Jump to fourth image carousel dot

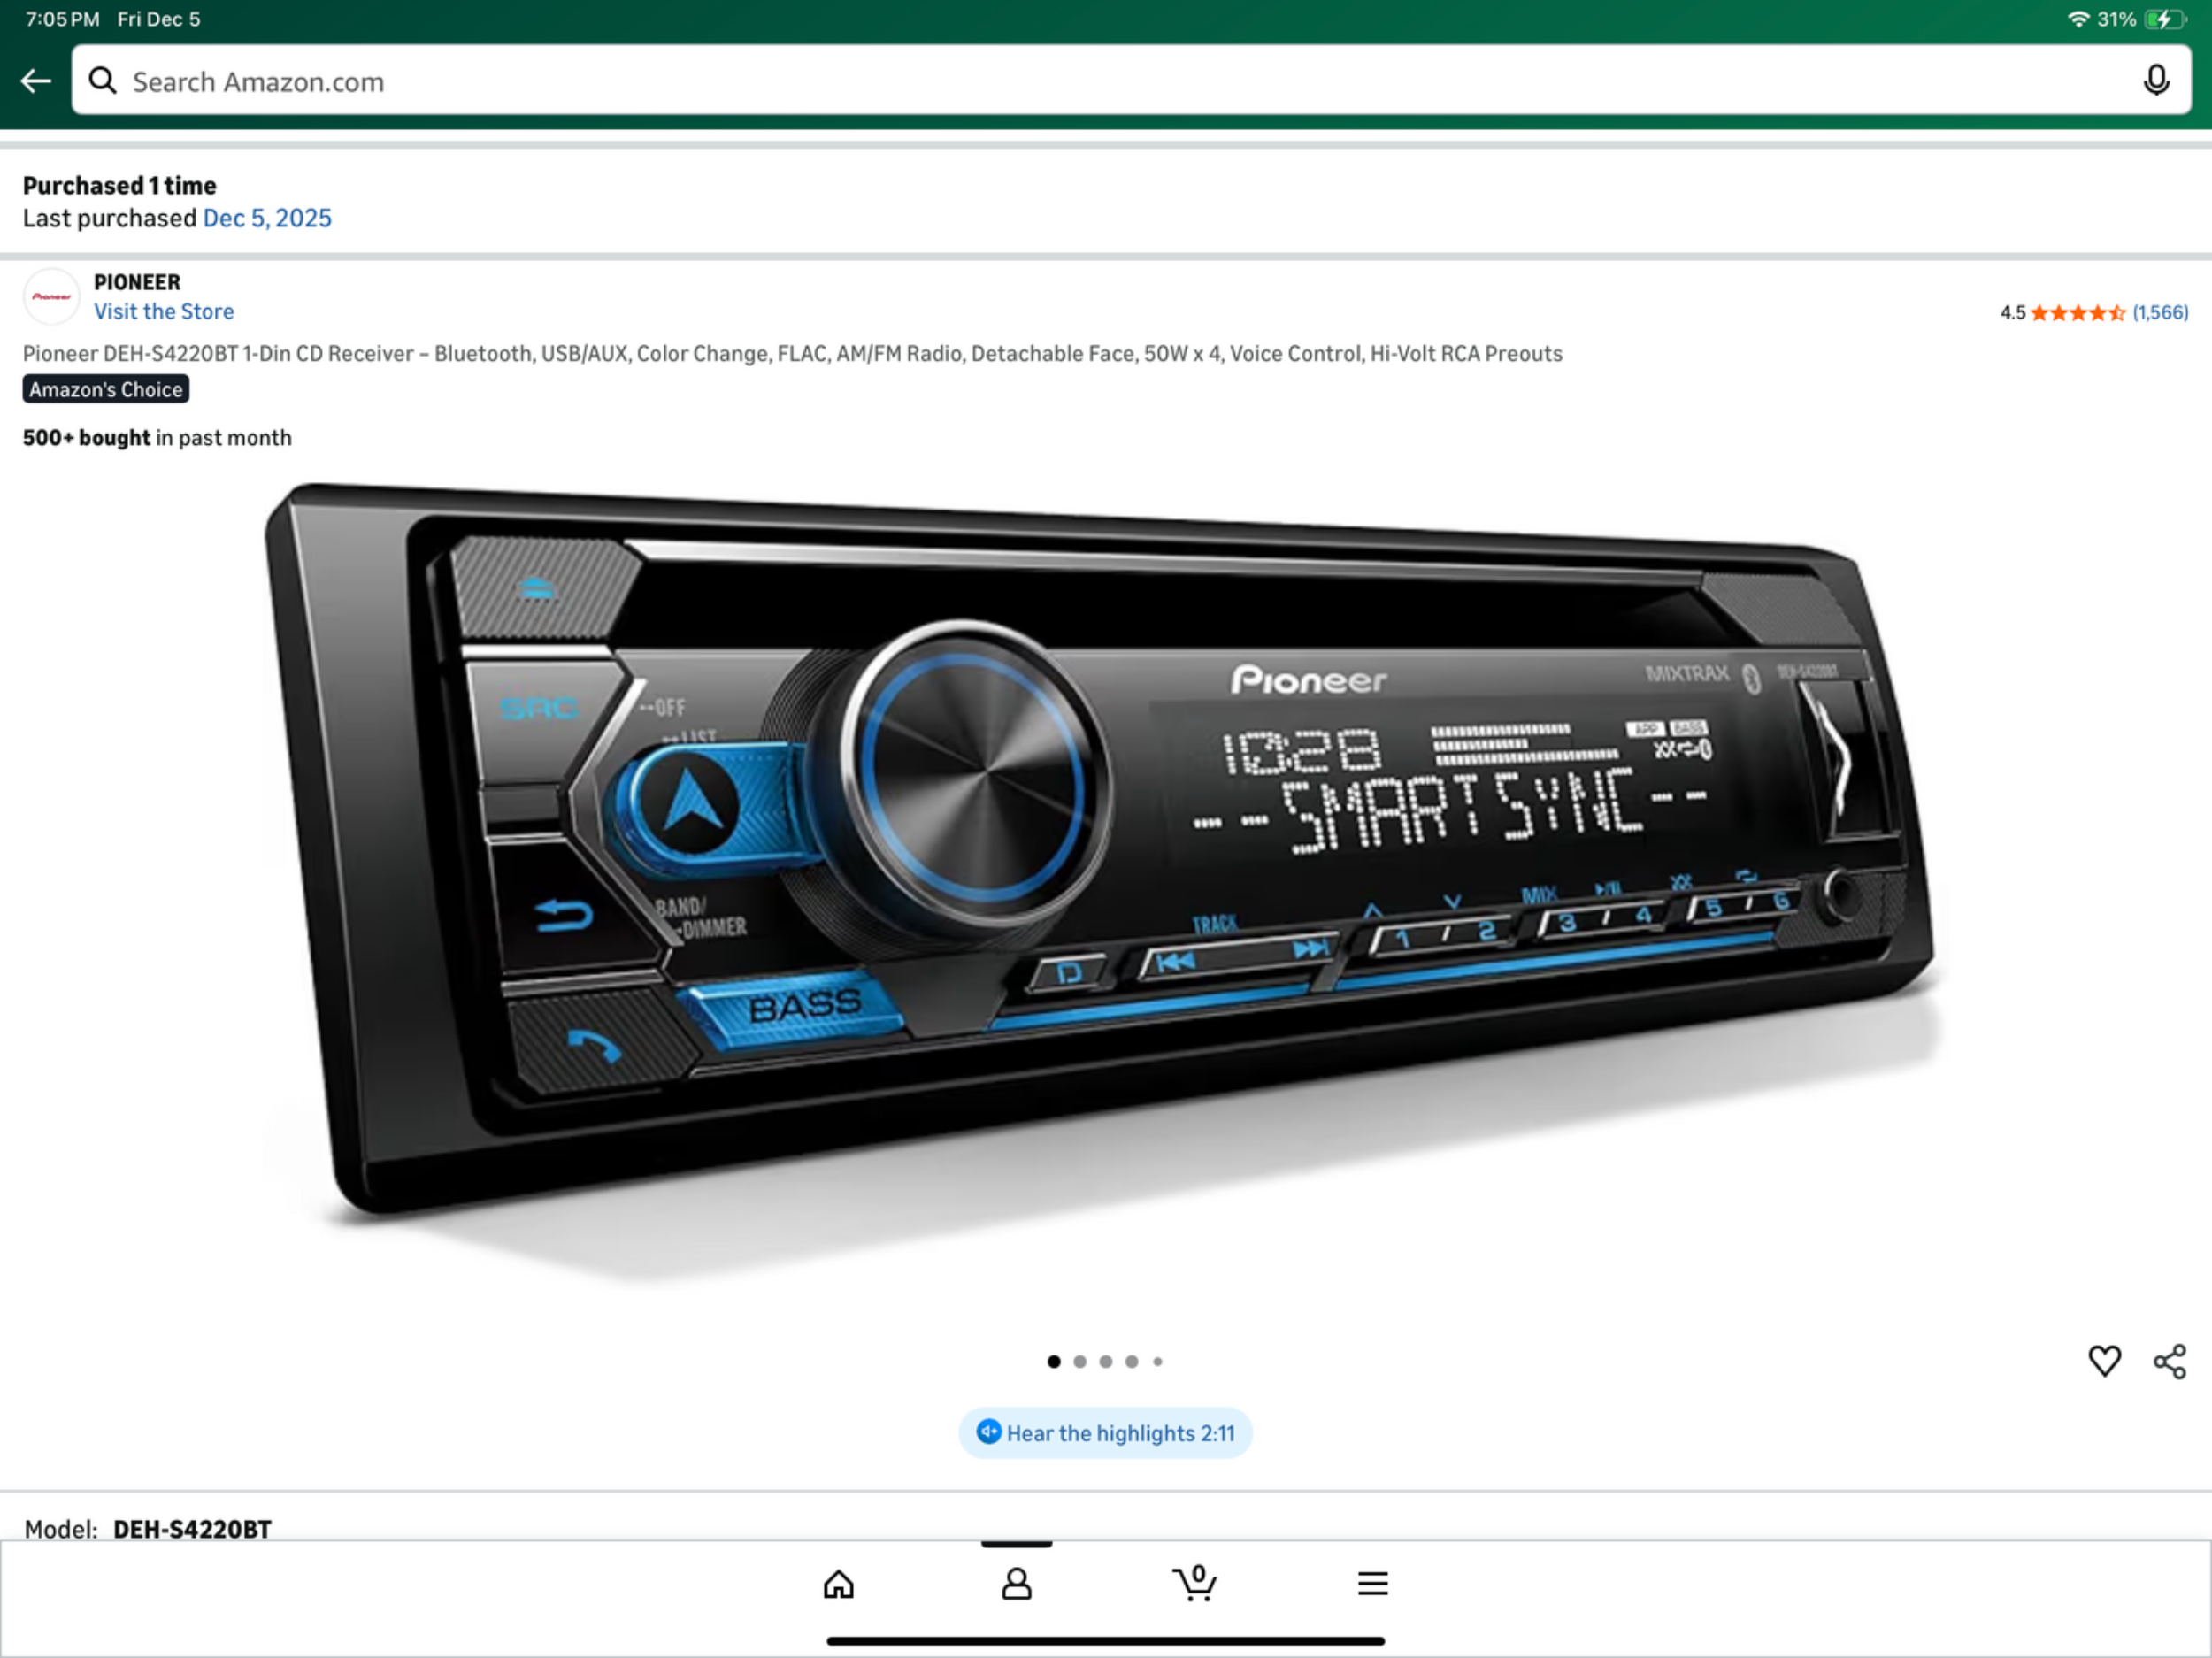(1132, 1362)
